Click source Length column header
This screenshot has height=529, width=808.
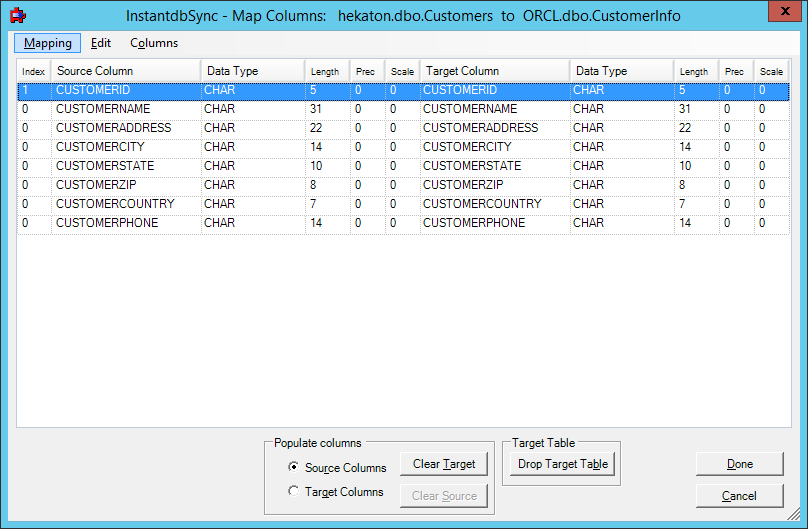click(328, 71)
